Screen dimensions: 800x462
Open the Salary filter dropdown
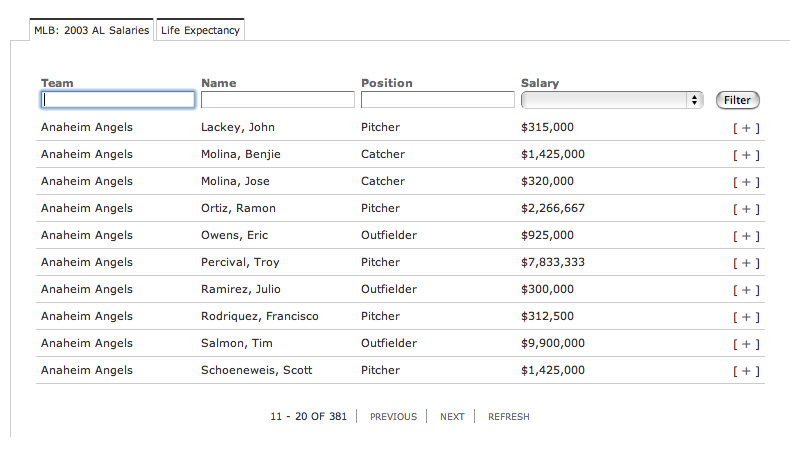(612, 100)
